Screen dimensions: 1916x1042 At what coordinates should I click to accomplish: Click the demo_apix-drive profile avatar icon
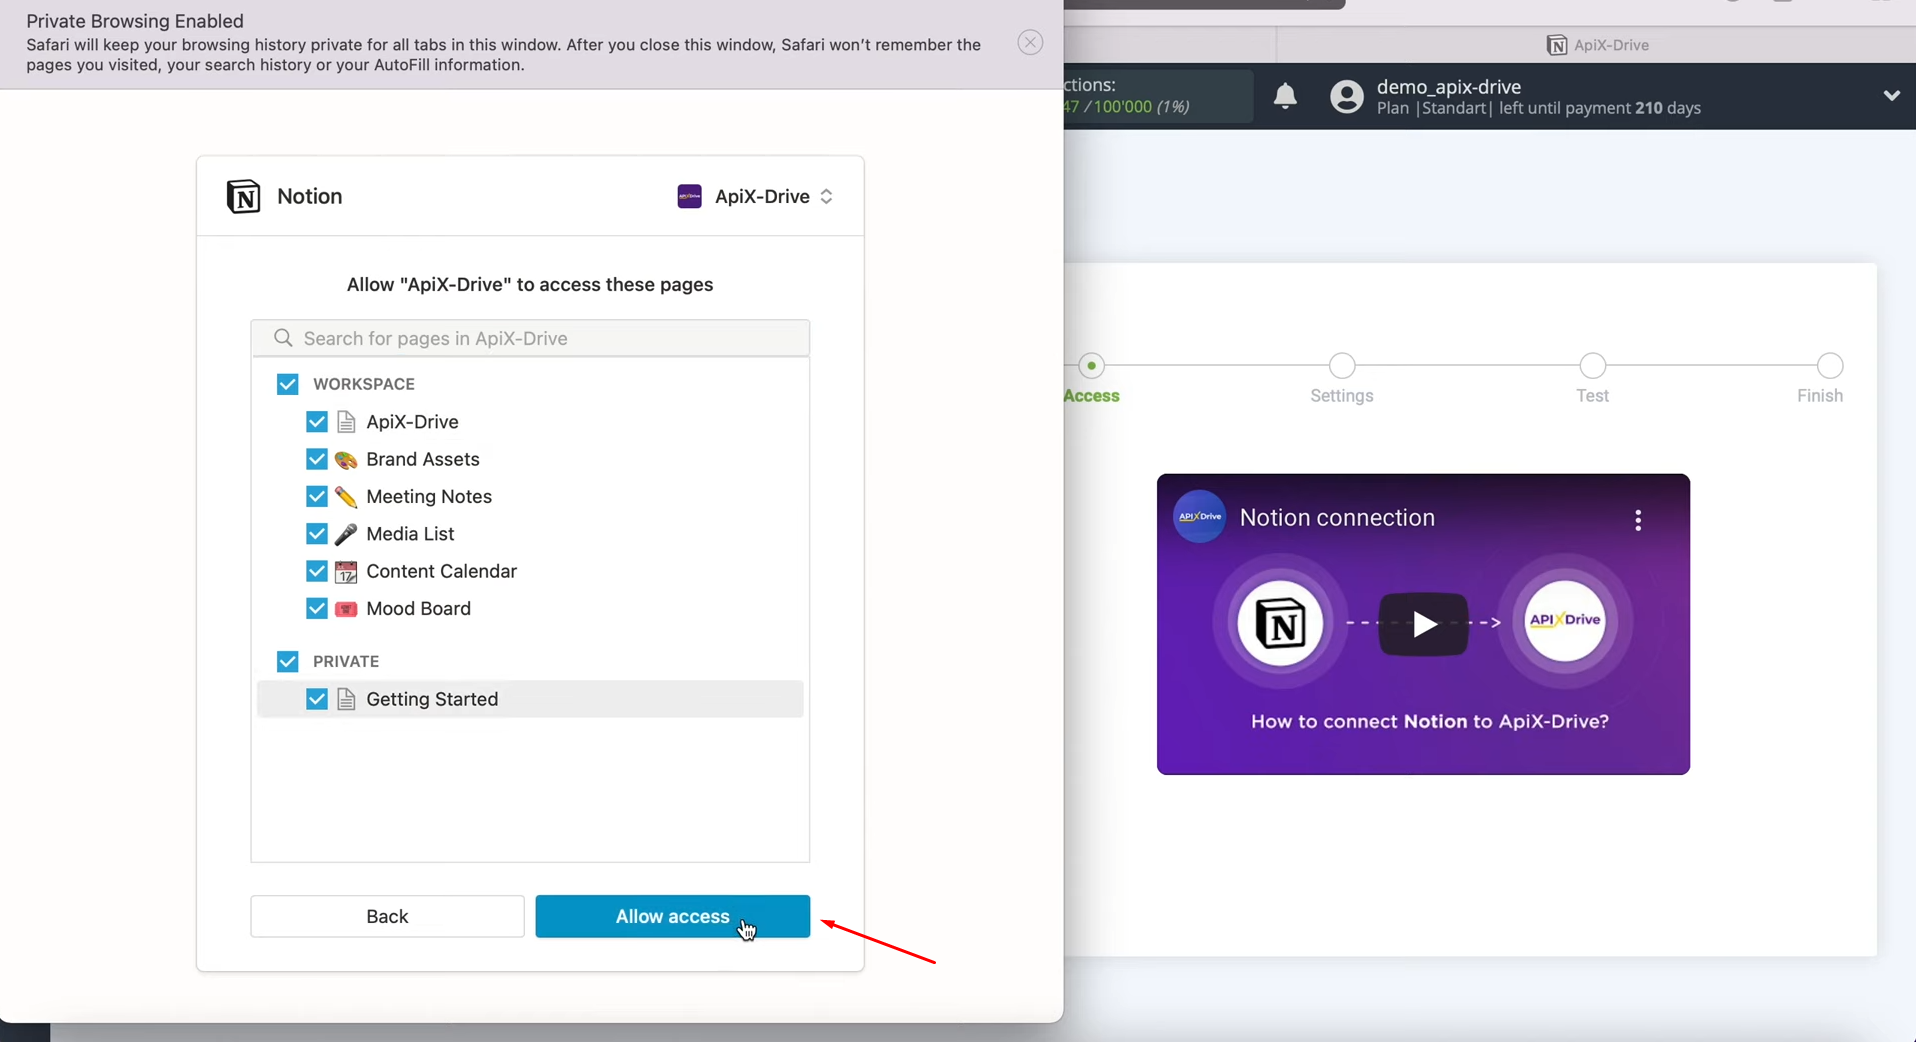1348,97
